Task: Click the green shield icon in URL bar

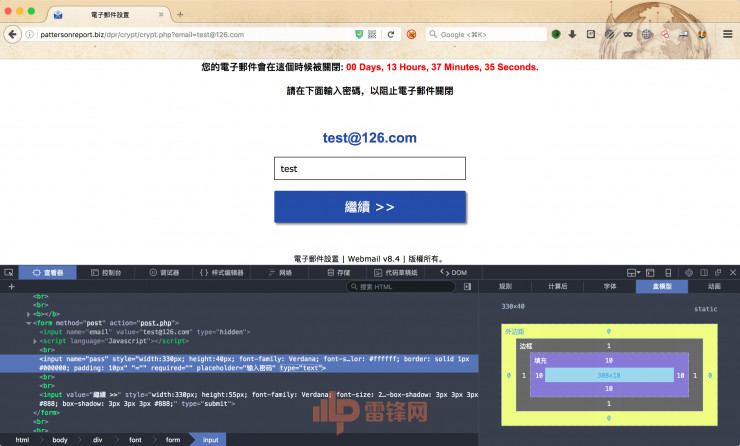Action: click(359, 34)
